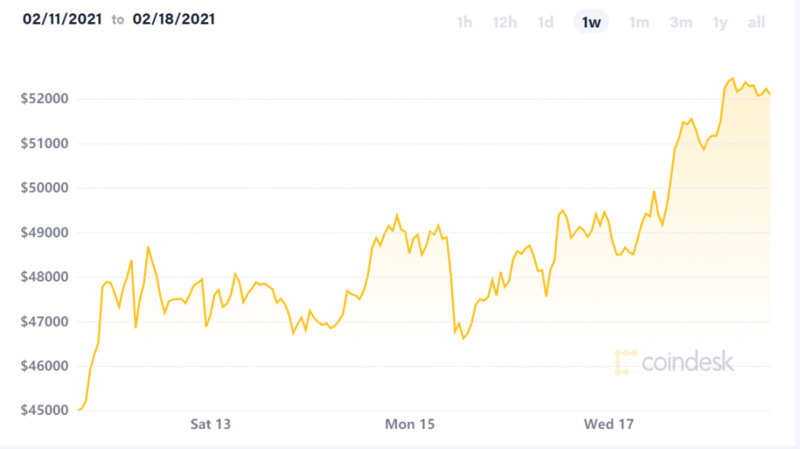Show the 1y price range

point(720,22)
